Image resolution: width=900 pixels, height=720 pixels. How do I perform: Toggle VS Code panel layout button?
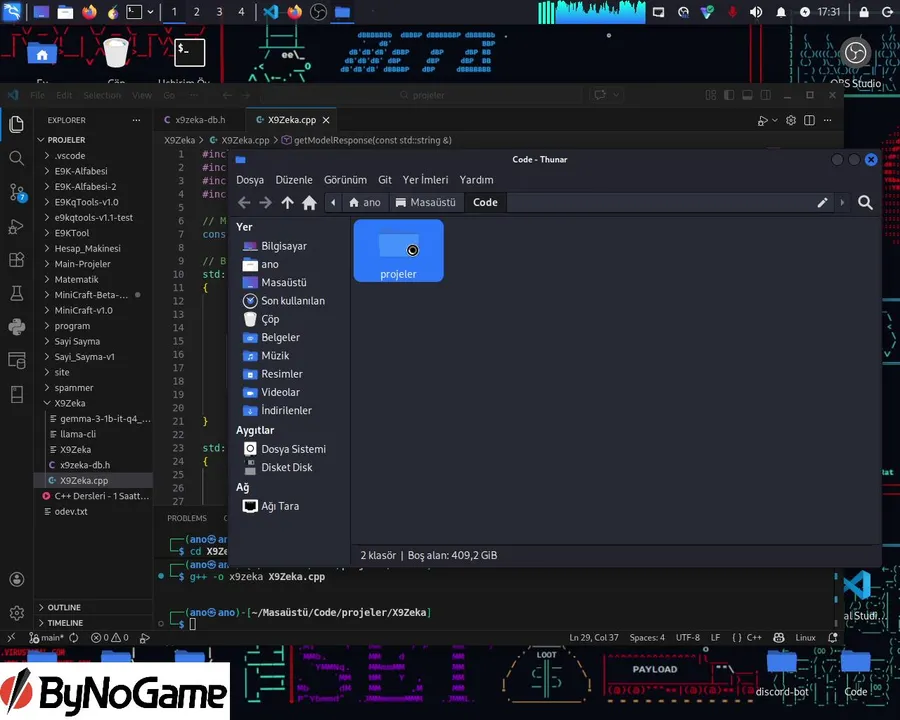747,95
